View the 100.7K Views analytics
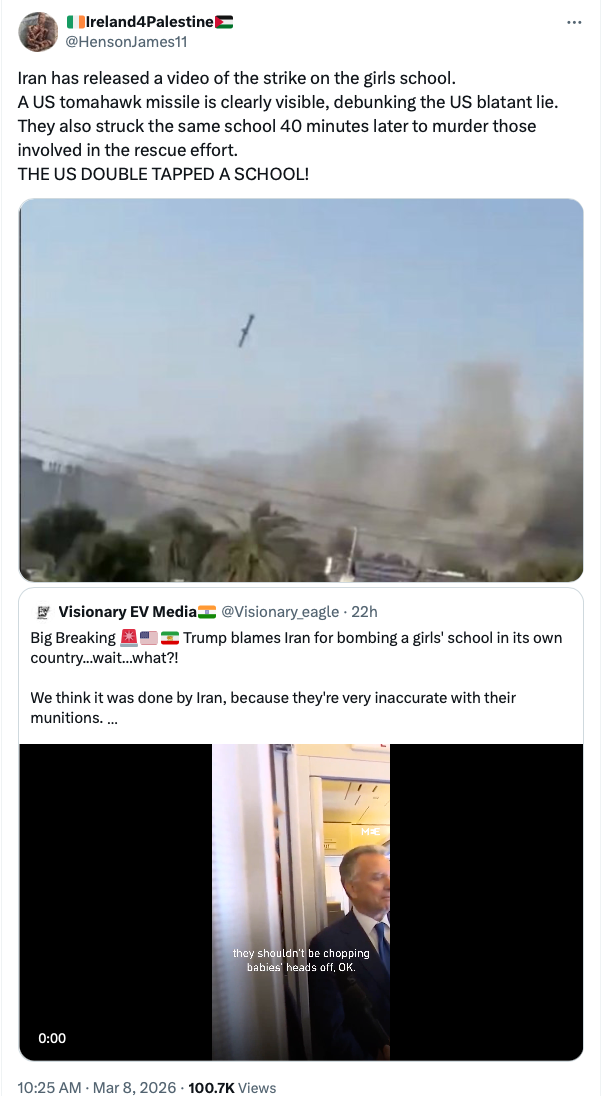Viewport: 601px width, 1096px height. pos(232,1088)
